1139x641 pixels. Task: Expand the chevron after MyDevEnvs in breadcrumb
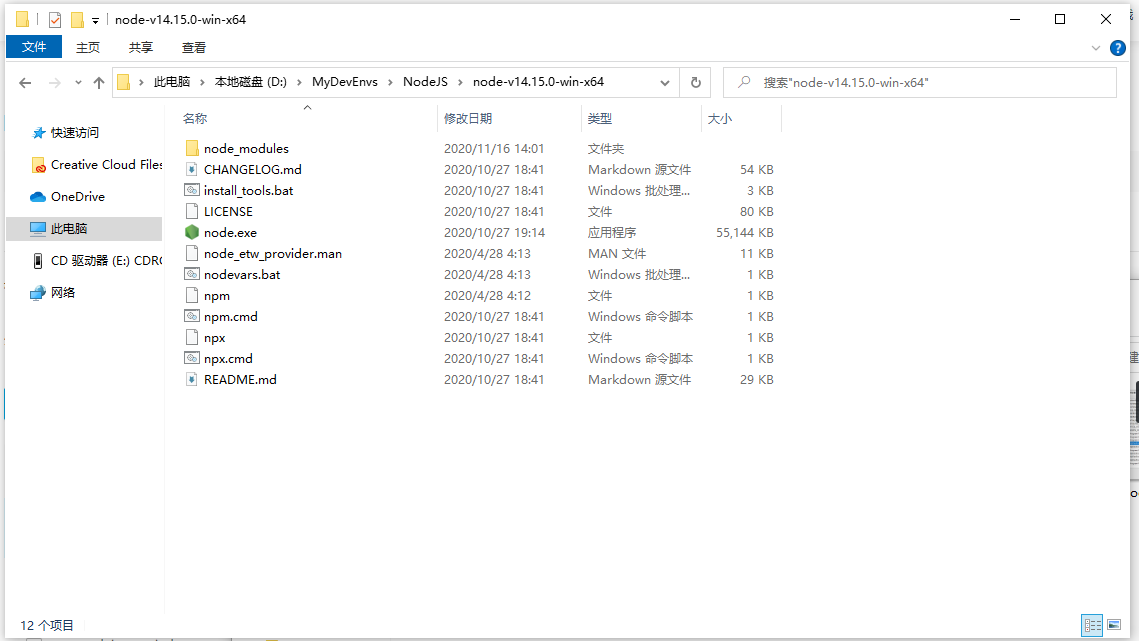coord(390,82)
